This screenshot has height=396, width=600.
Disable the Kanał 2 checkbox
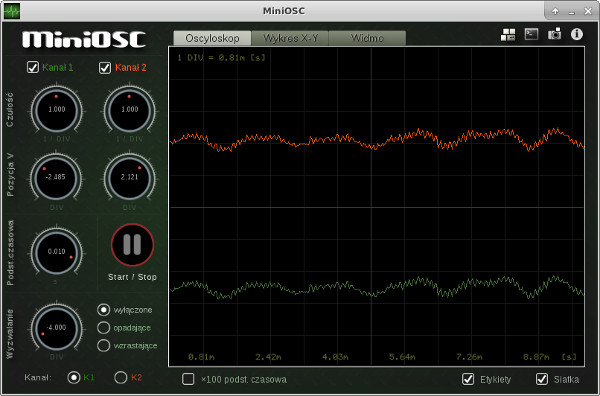point(105,68)
